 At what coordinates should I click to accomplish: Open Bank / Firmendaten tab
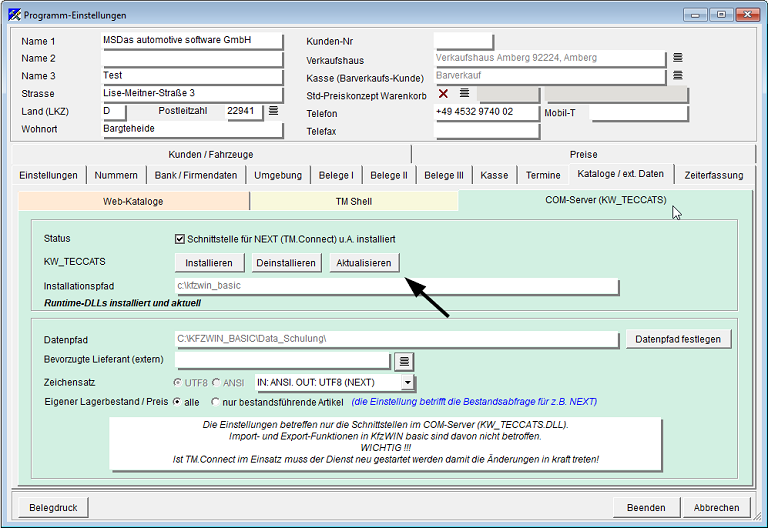pyautogui.click(x=196, y=175)
